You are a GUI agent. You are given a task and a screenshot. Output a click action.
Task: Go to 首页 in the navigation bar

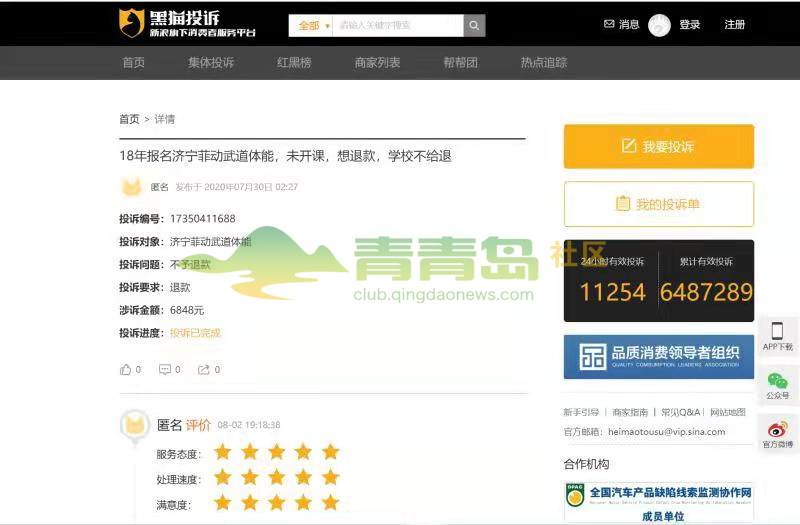click(x=133, y=62)
